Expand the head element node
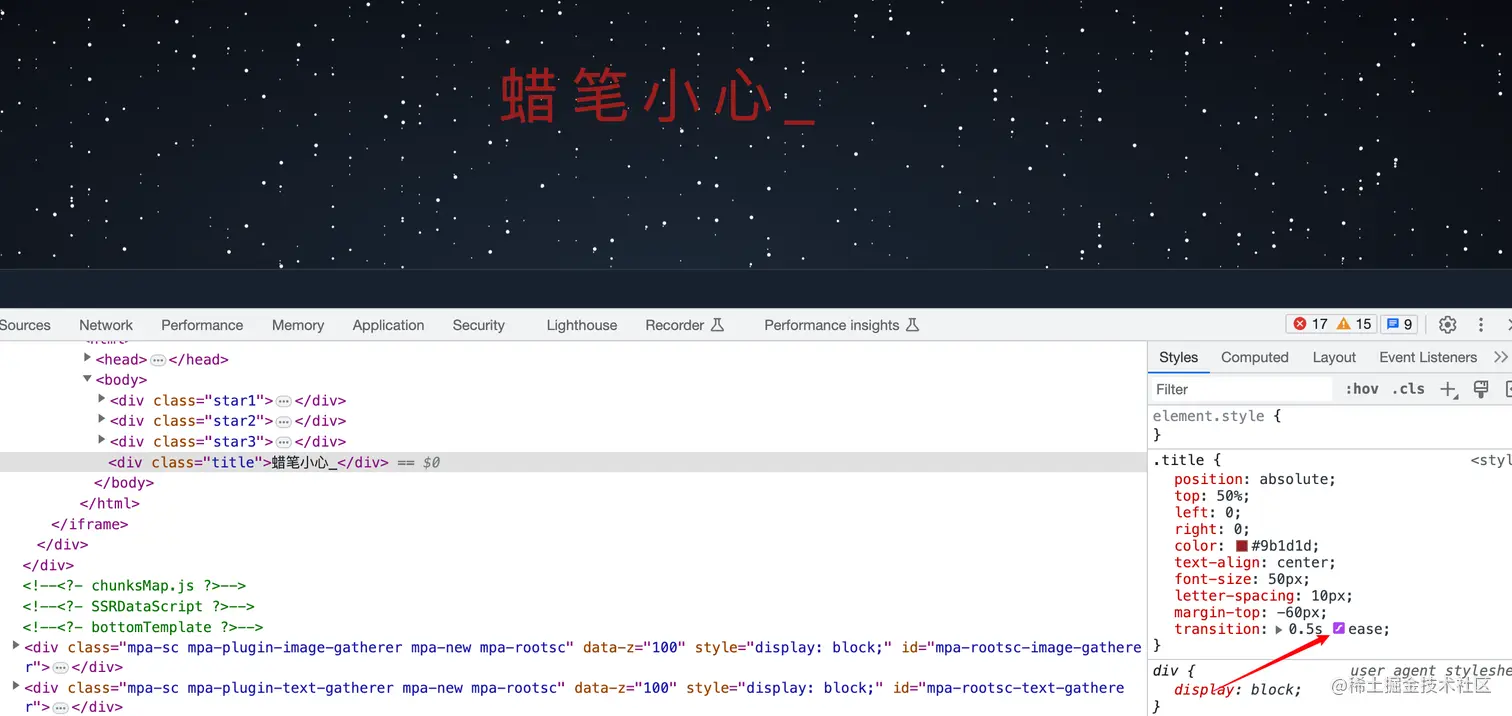The image size is (1512, 716). [87, 359]
